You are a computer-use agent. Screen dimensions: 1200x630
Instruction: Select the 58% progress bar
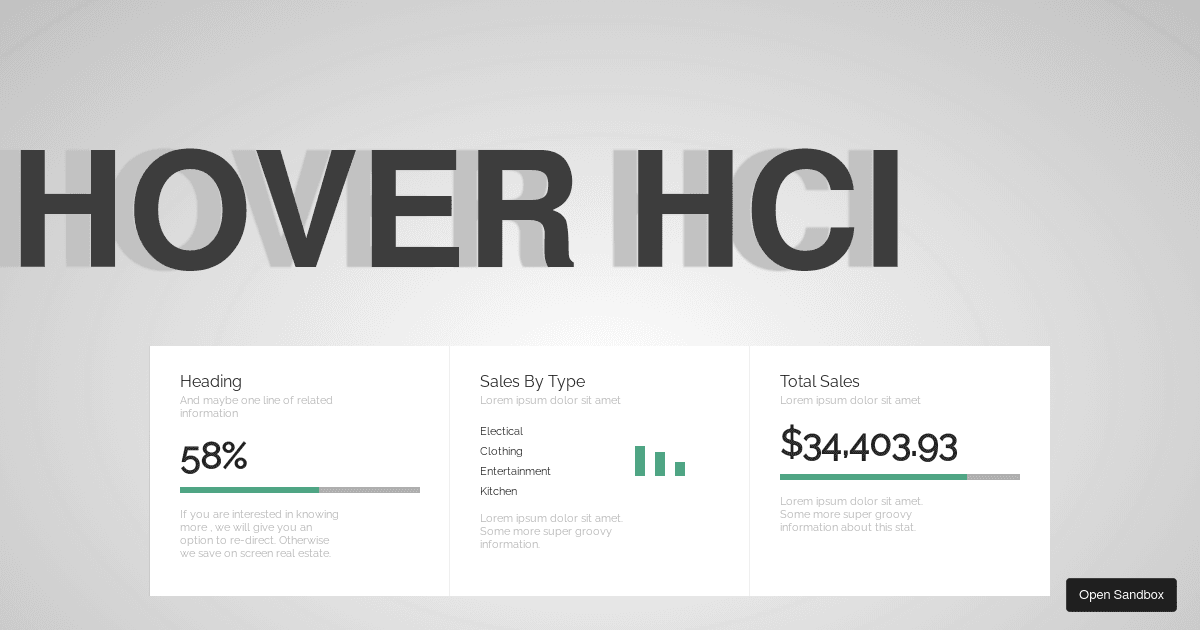coord(300,490)
